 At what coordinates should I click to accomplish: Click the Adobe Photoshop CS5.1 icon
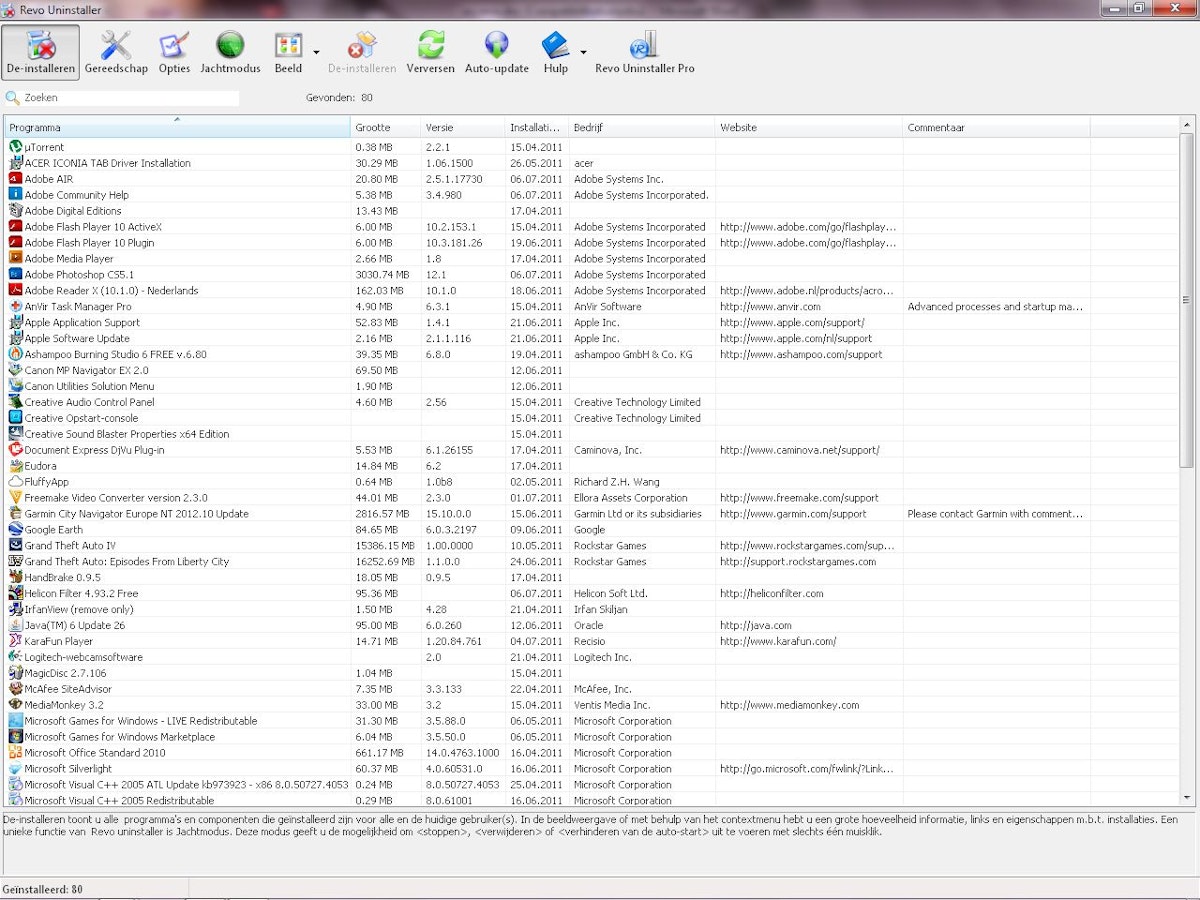pyautogui.click(x=15, y=274)
